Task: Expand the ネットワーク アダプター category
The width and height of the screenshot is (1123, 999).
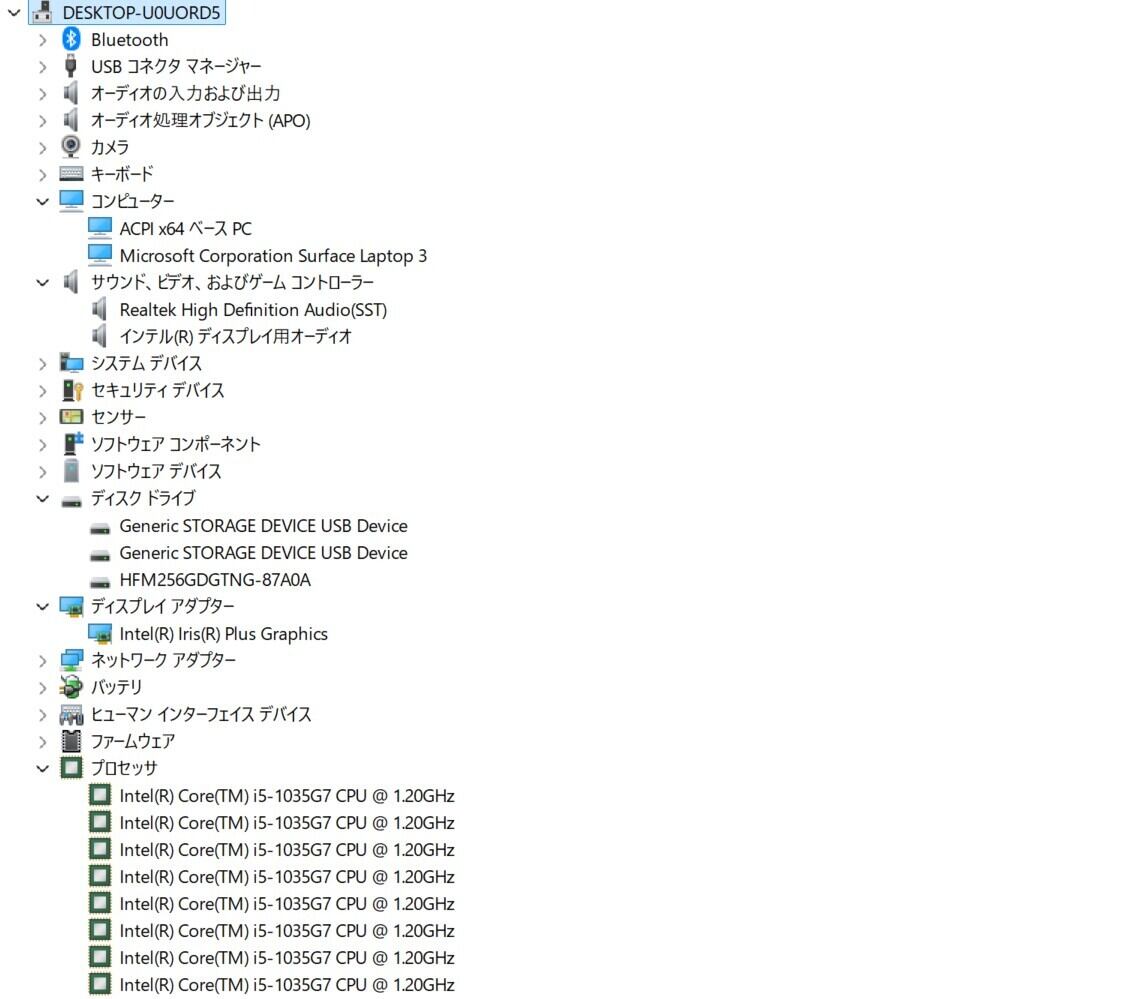Action: (42, 661)
